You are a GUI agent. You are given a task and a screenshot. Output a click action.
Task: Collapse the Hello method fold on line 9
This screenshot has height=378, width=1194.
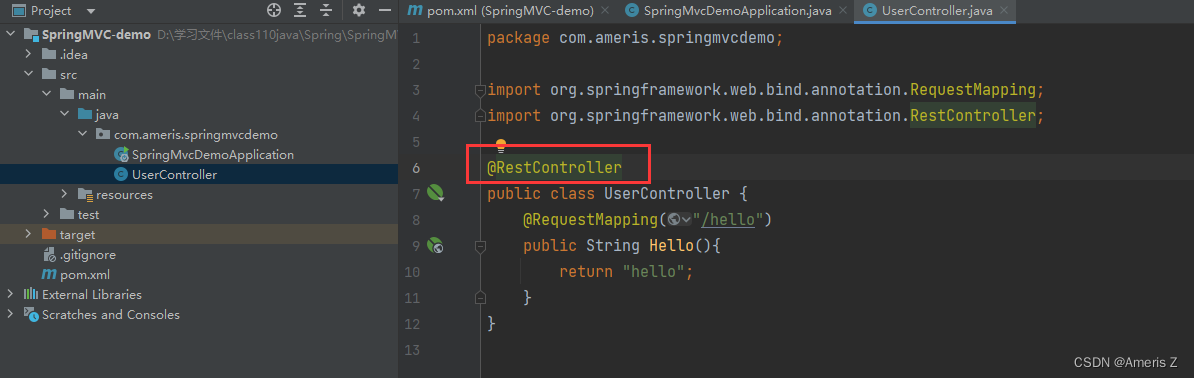tap(480, 246)
